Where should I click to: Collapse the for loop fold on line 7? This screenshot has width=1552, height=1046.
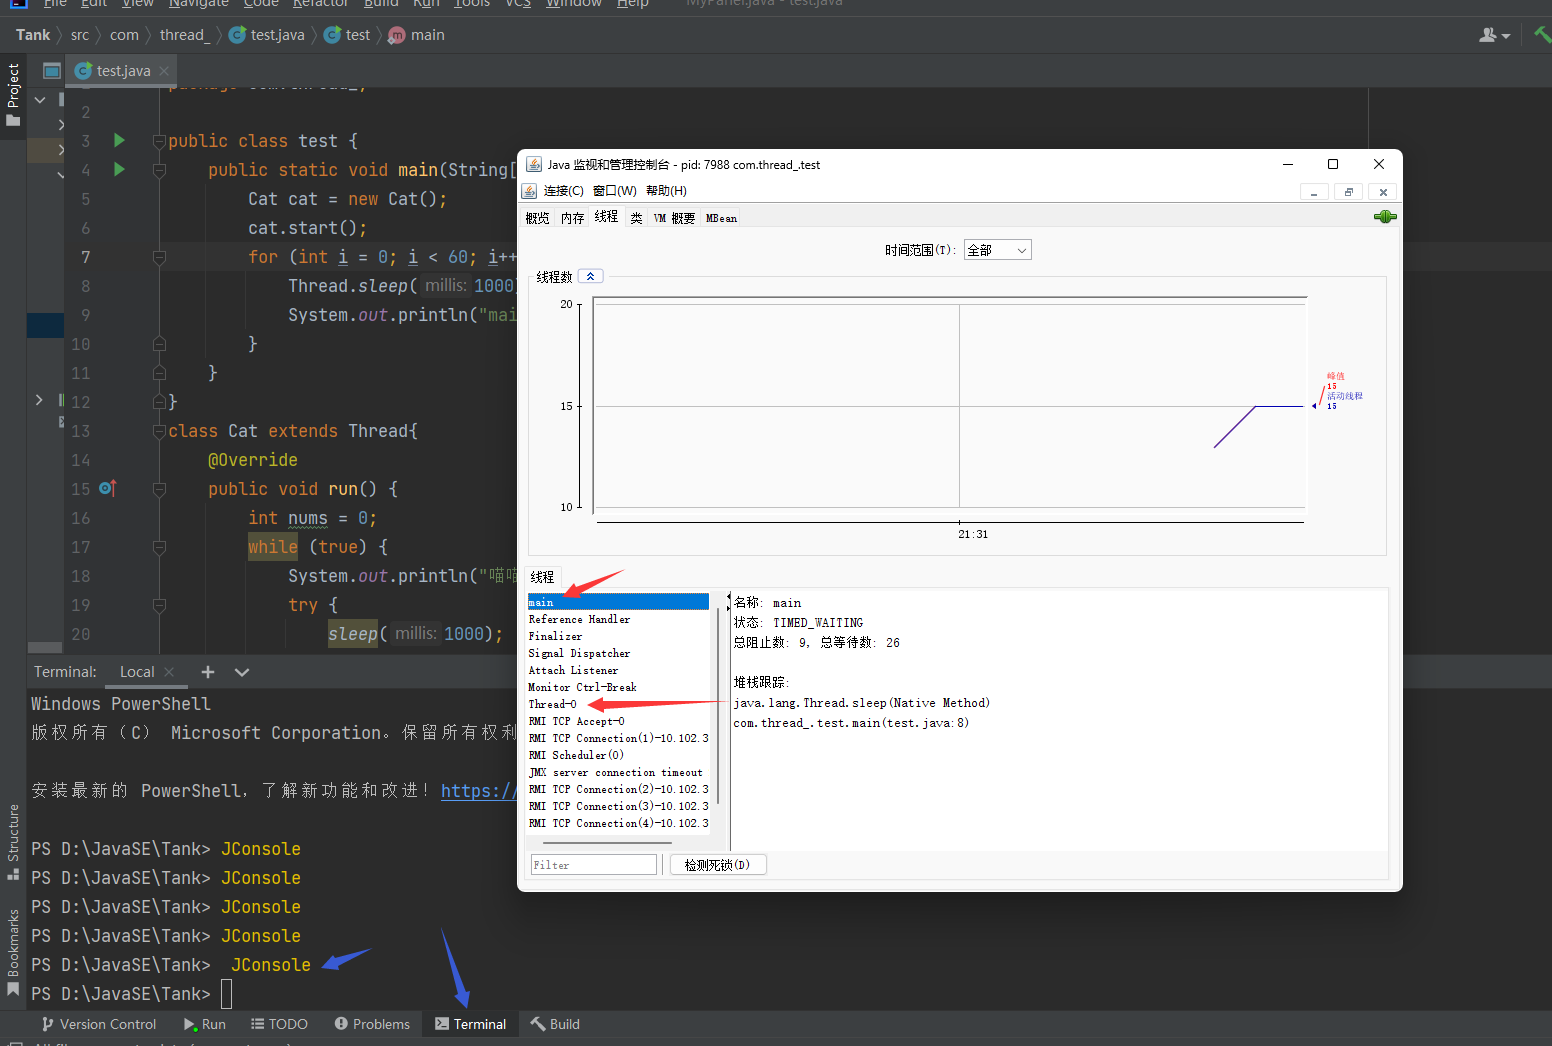(x=159, y=257)
